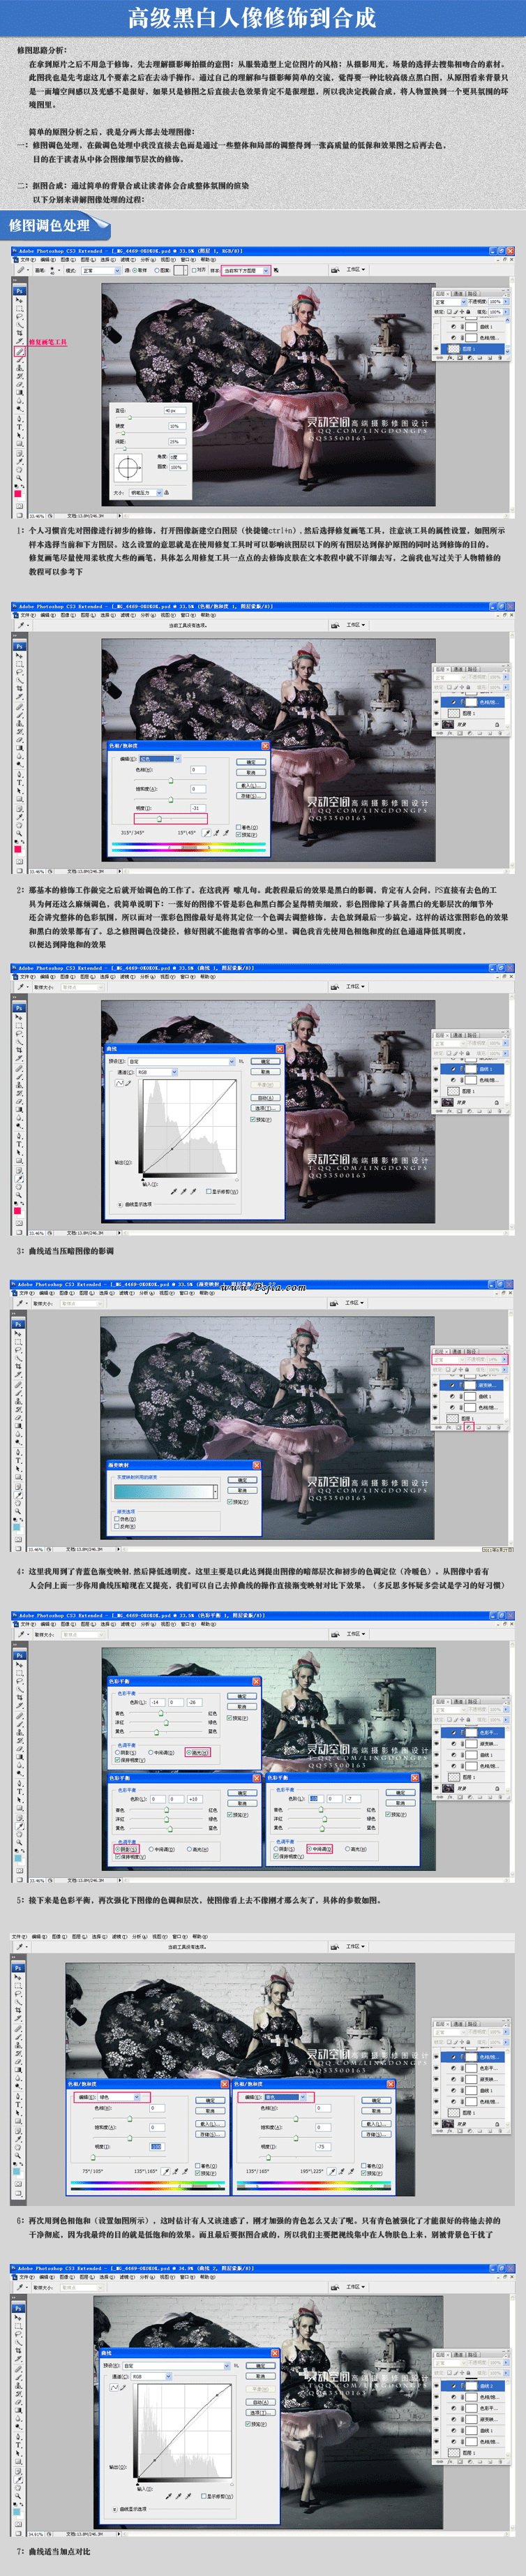Open gradient picker arrow in 渐变映射 dialog
526x2576 pixels.
pyautogui.click(x=216, y=1492)
